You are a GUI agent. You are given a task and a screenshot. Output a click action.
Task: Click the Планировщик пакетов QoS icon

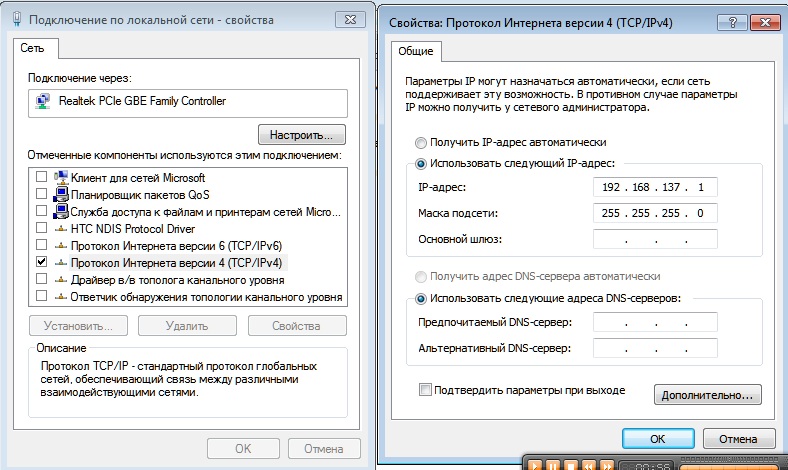coord(61,194)
